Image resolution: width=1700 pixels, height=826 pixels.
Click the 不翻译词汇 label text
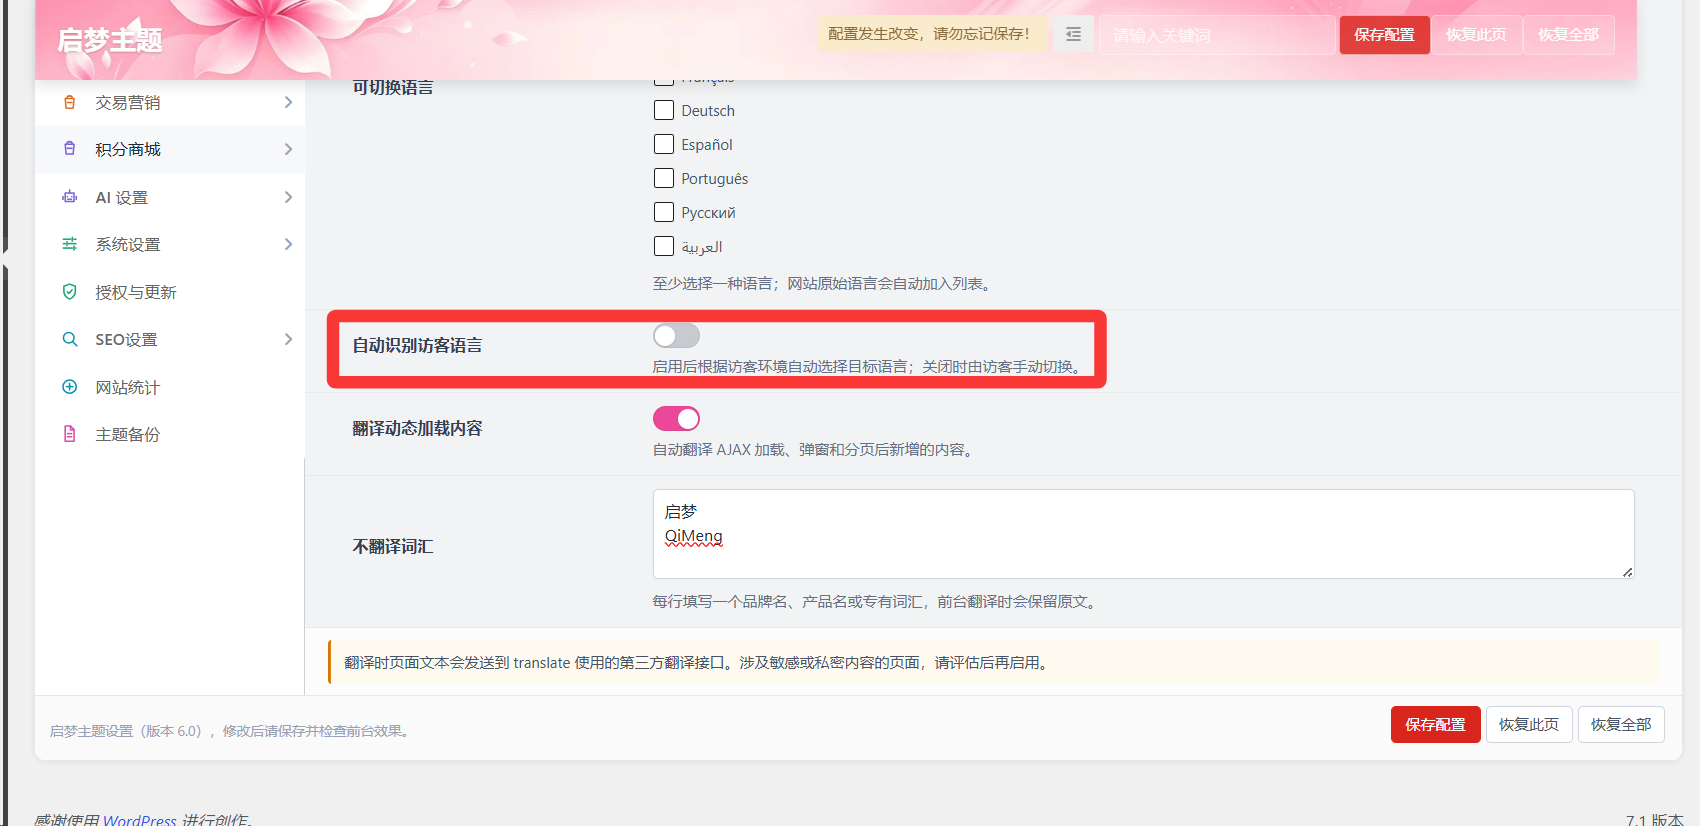393,546
